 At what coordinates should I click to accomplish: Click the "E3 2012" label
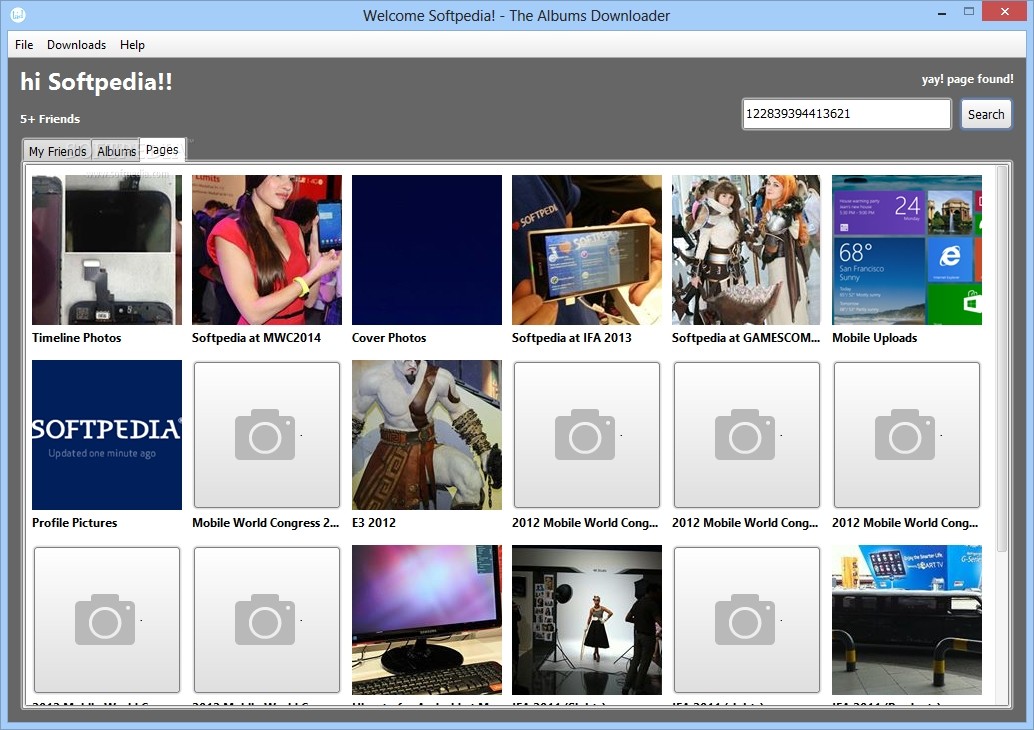[x=374, y=523]
